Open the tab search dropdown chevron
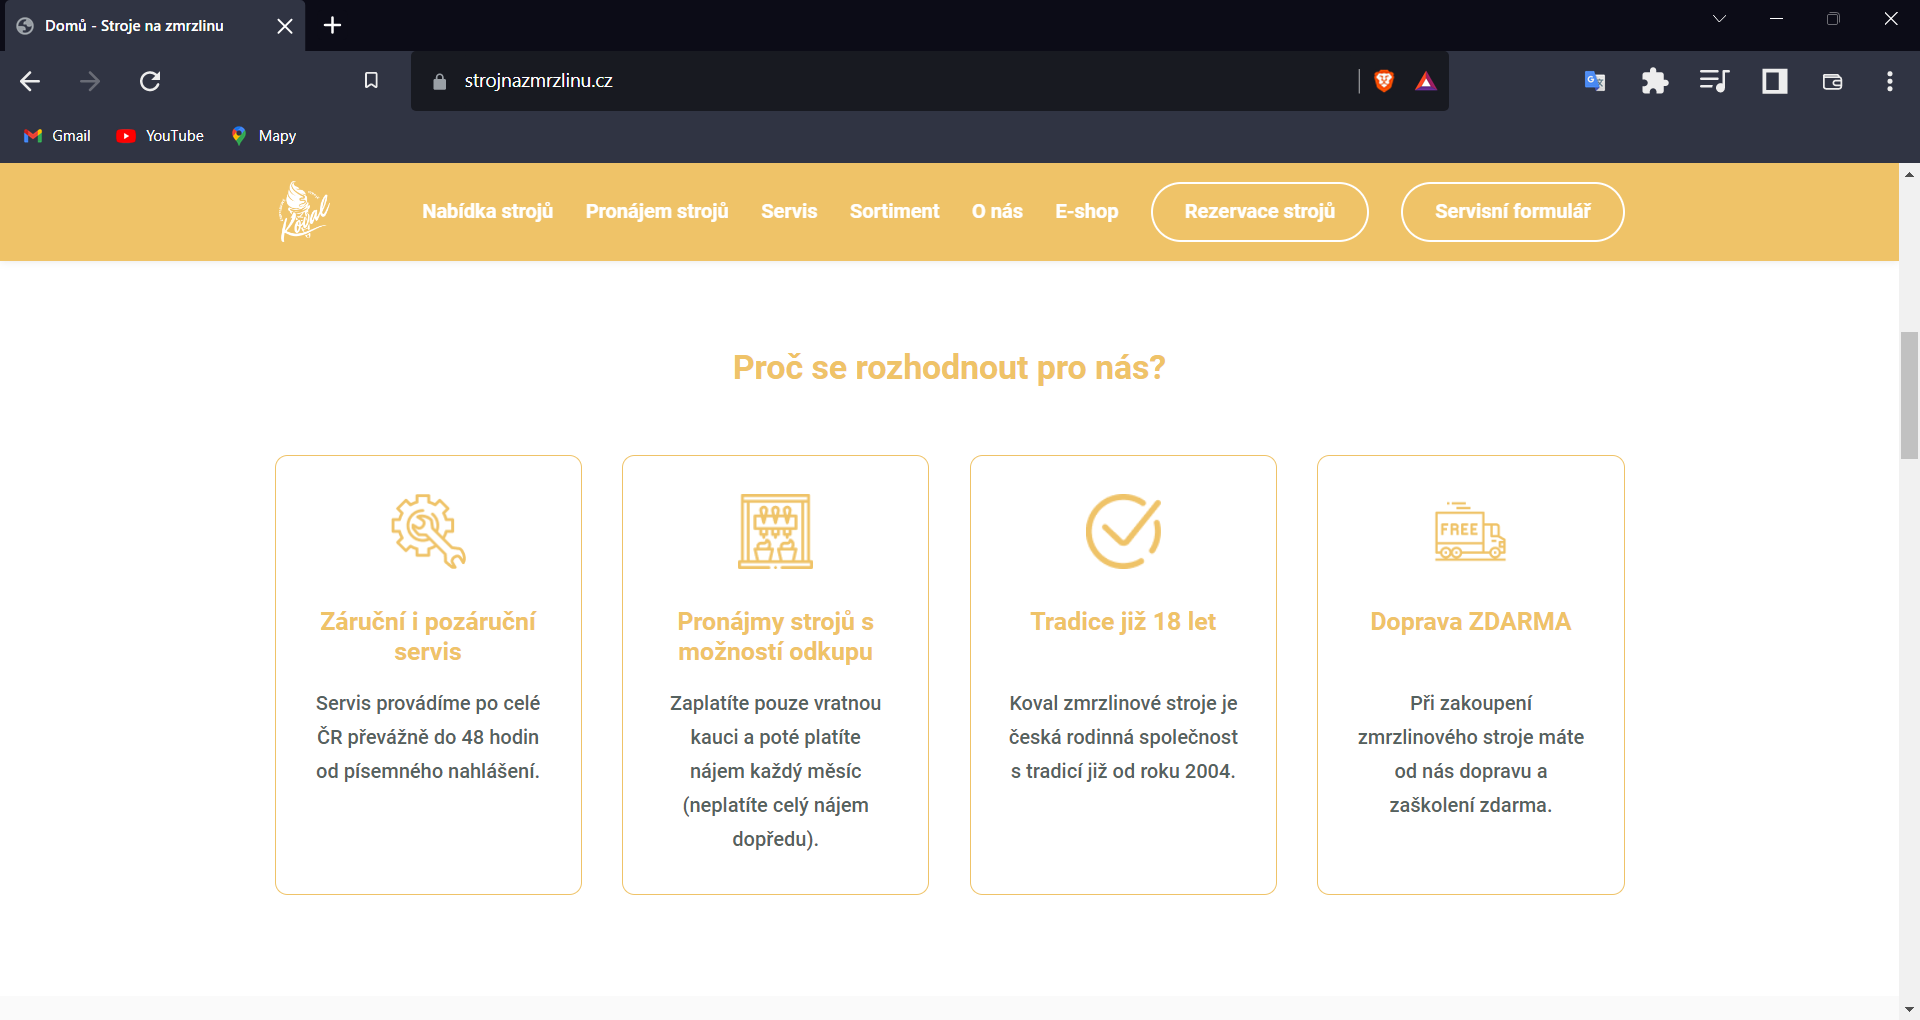This screenshot has height=1020, width=1920. (x=1720, y=19)
